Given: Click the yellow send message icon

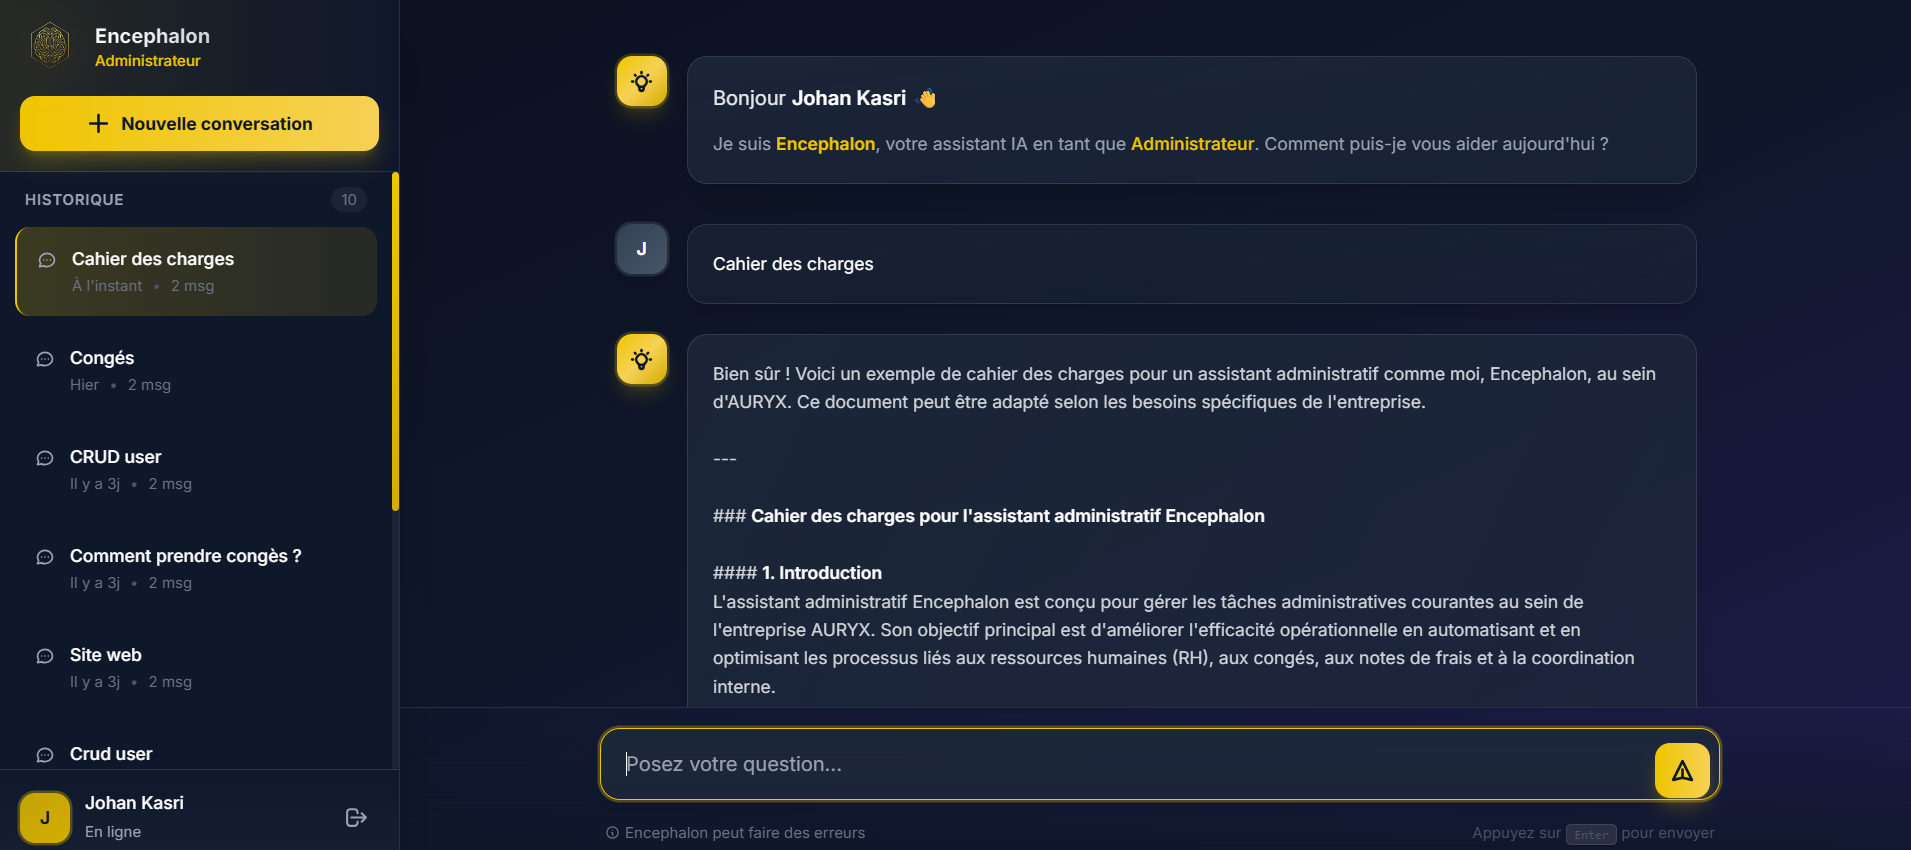Looking at the screenshot, I should [1683, 770].
